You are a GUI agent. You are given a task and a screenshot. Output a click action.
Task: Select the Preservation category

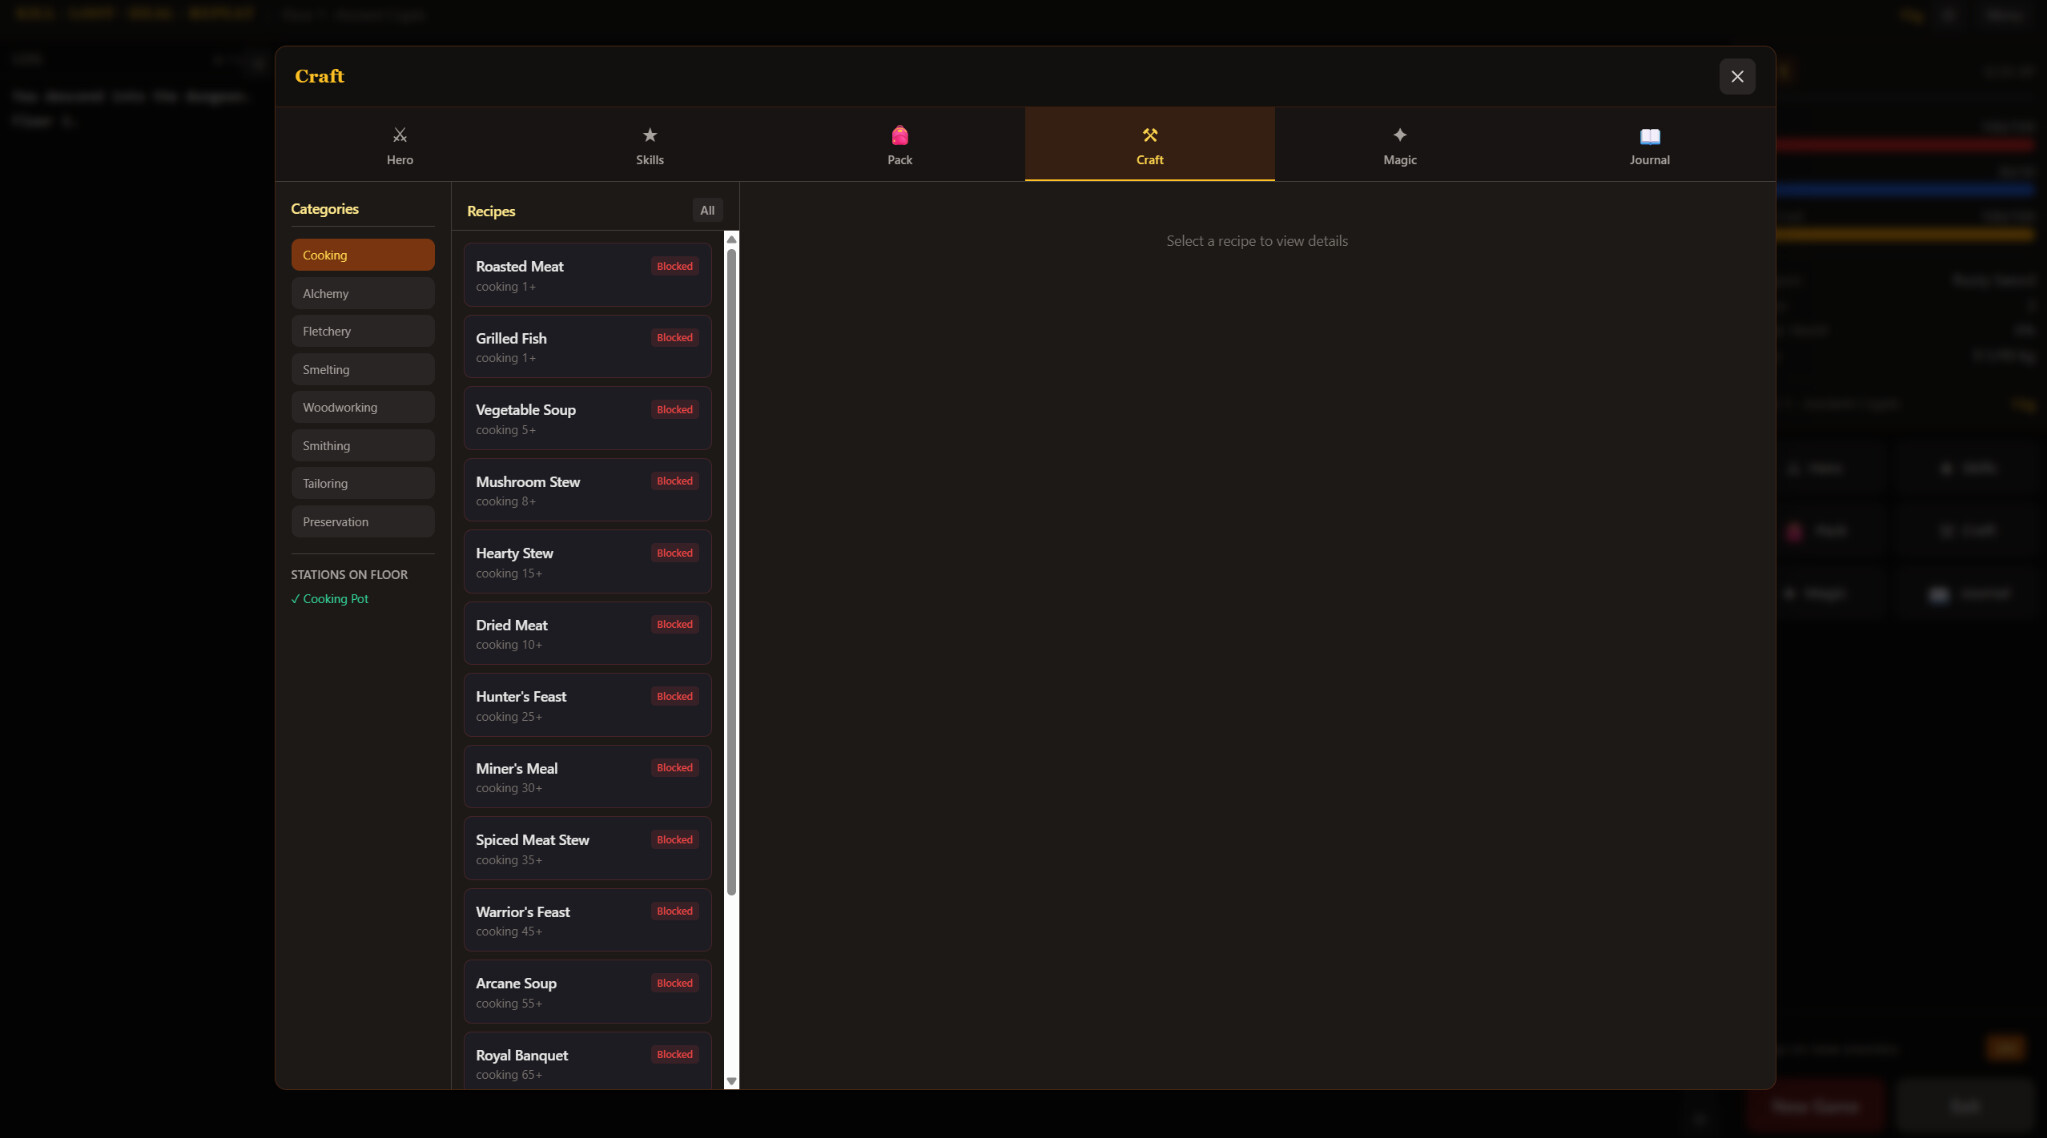(x=363, y=521)
